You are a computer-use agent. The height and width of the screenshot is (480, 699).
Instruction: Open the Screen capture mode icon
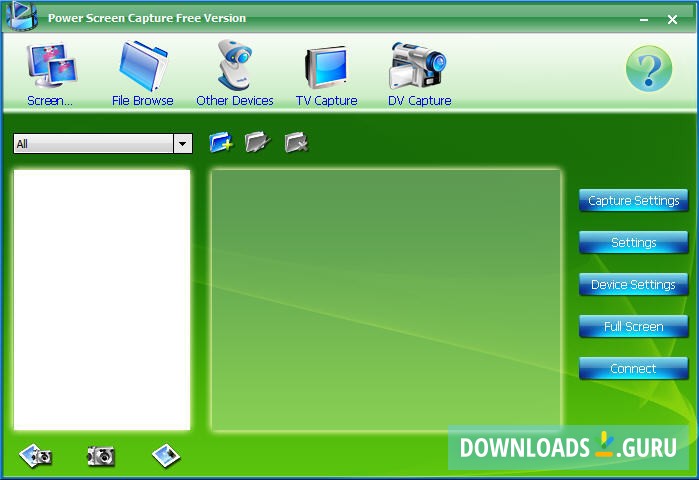click(50, 65)
